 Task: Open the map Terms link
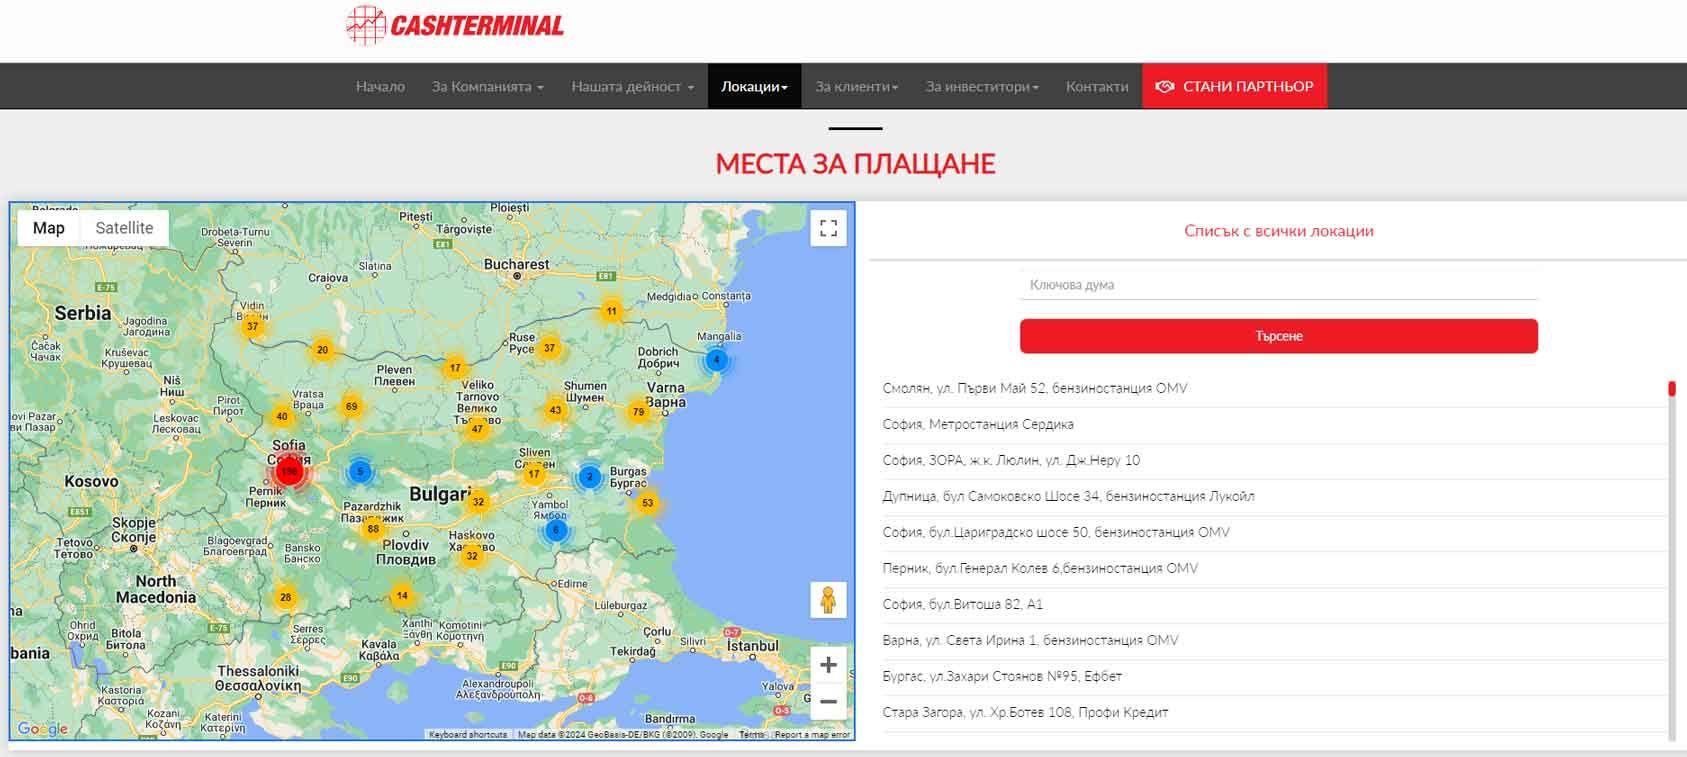click(x=751, y=735)
